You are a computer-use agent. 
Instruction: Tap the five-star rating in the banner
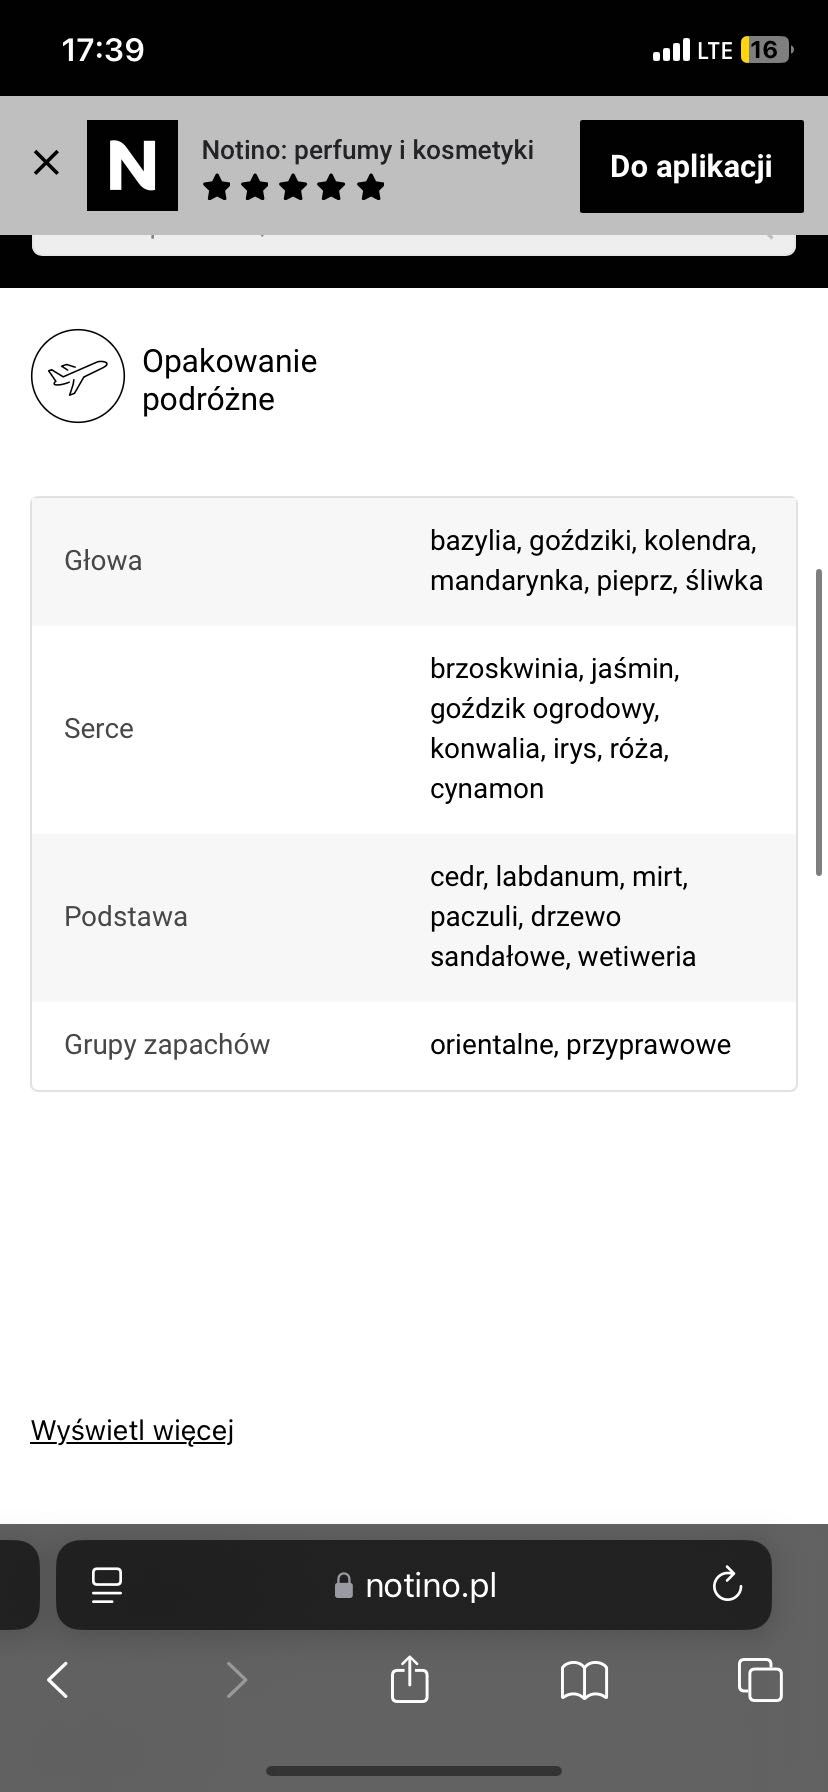[x=294, y=188]
